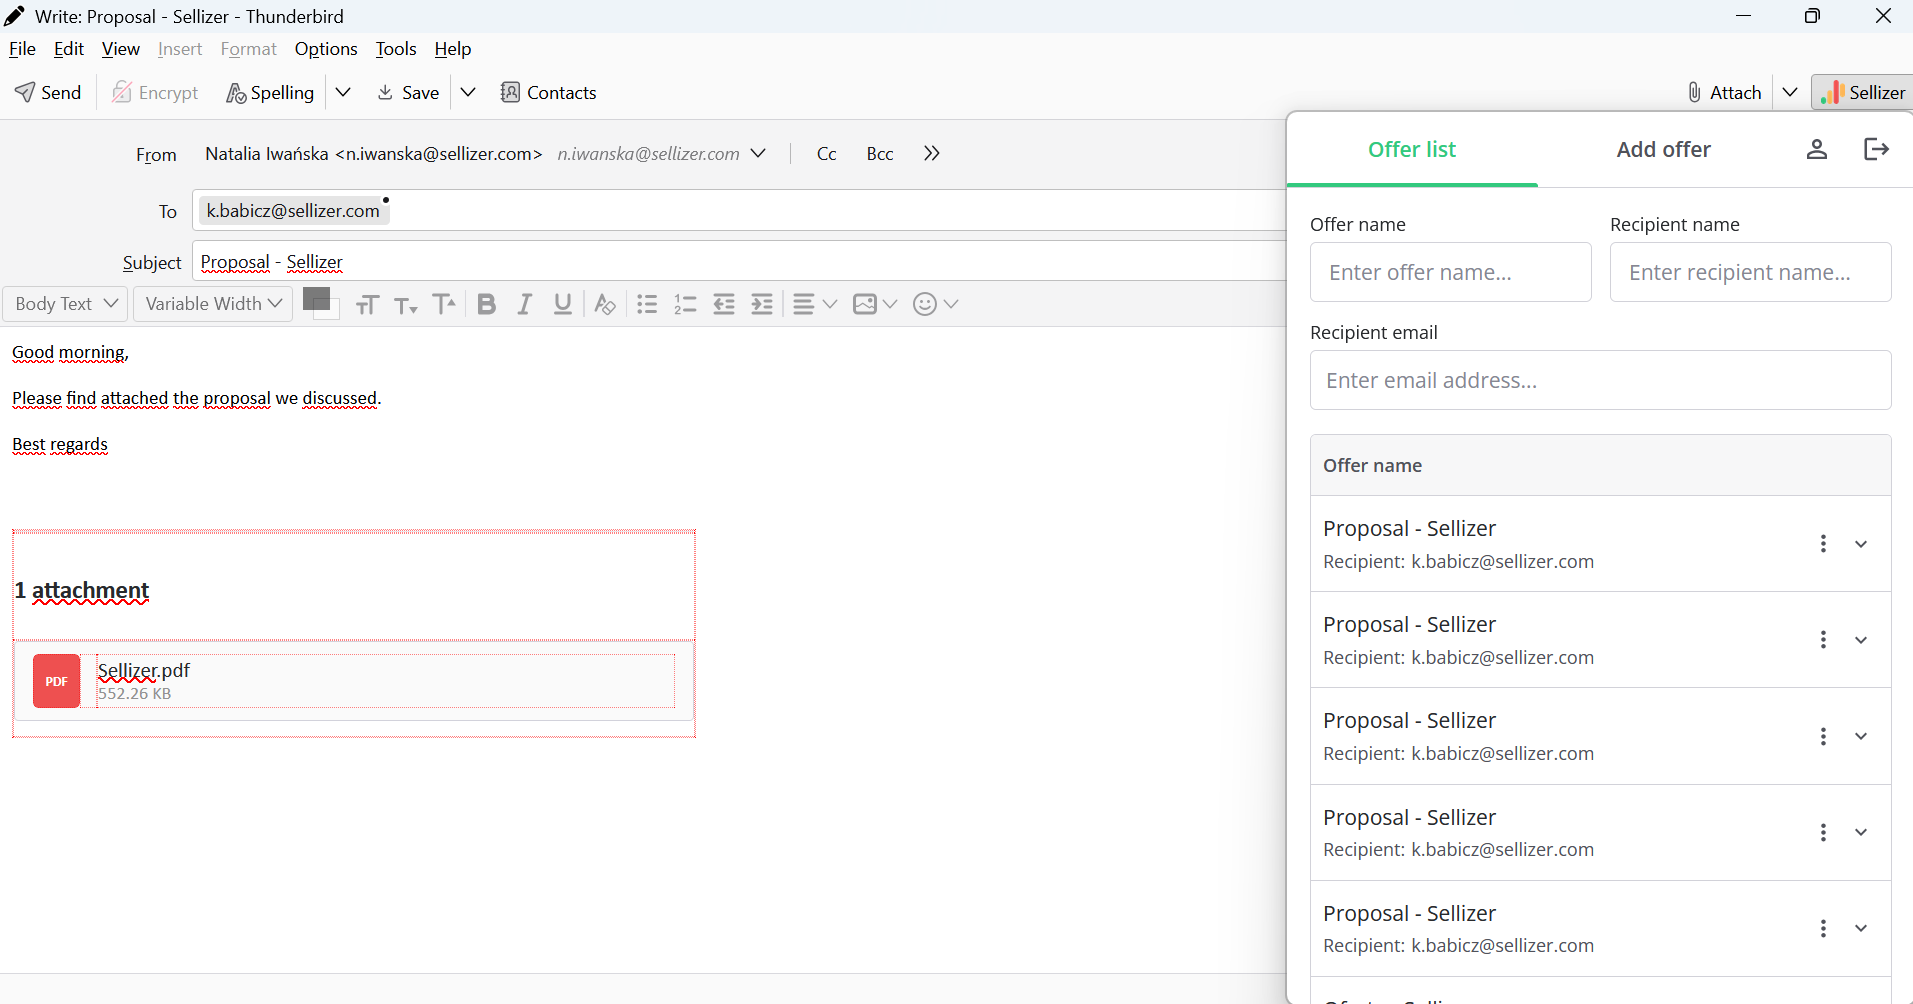The width and height of the screenshot is (1913, 1004).
Task: Open the font size picker
Action: pyautogui.click(x=367, y=304)
